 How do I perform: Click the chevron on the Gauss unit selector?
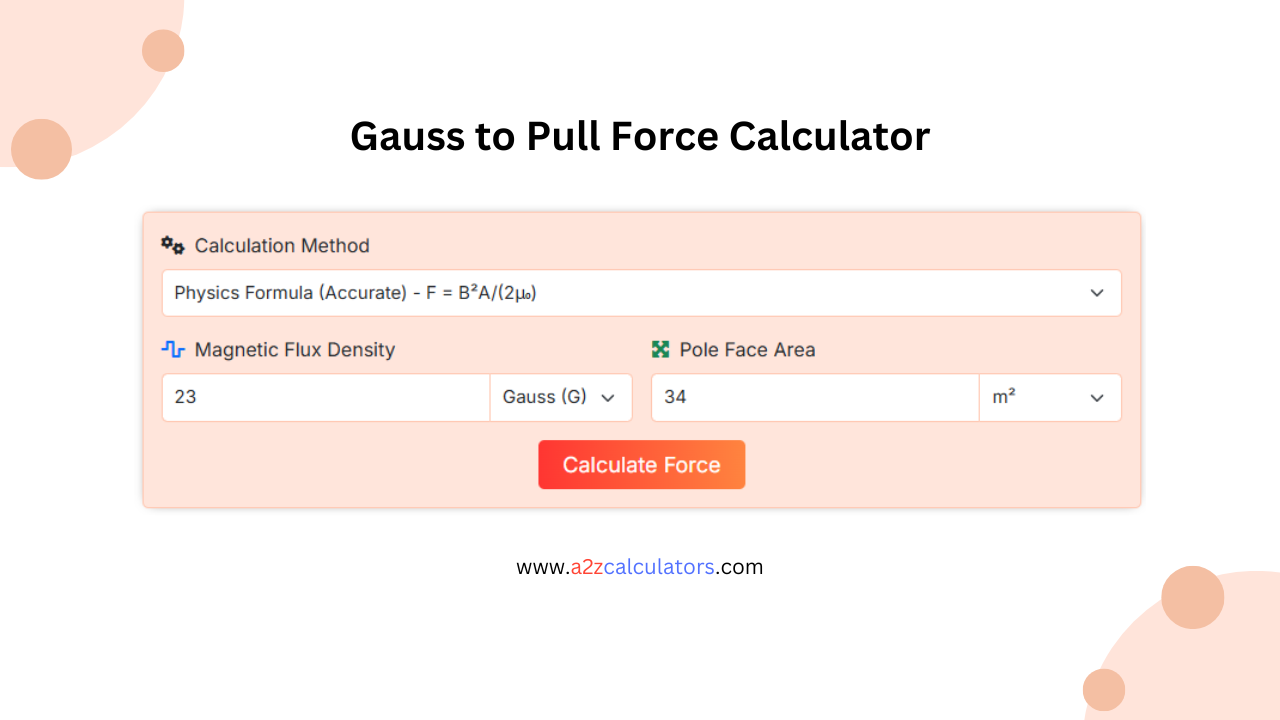(608, 397)
